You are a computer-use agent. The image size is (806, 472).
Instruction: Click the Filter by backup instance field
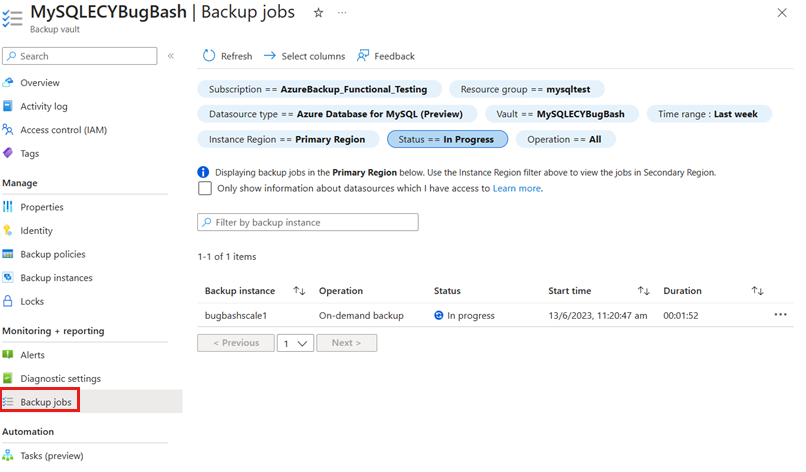(x=308, y=222)
